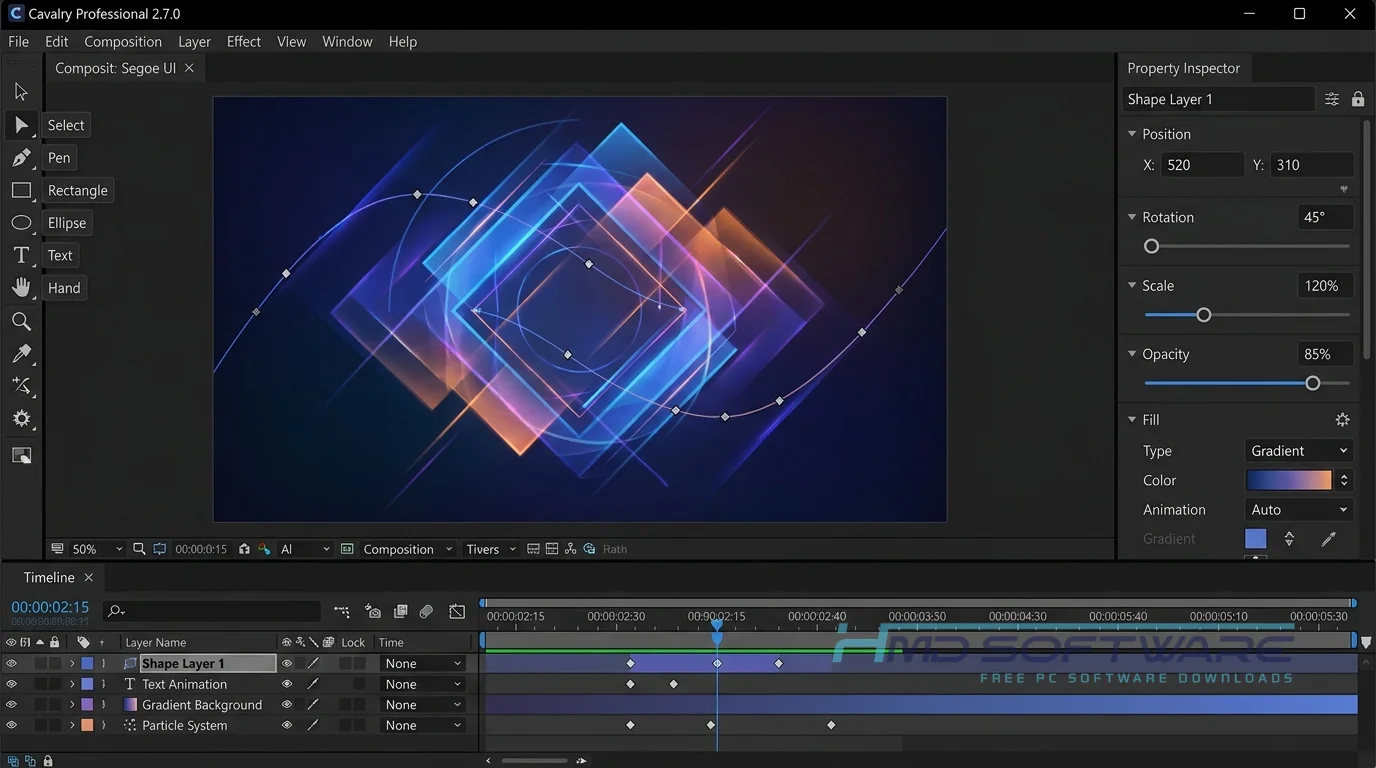Click the Particle System layer type icon

pos(130,725)
